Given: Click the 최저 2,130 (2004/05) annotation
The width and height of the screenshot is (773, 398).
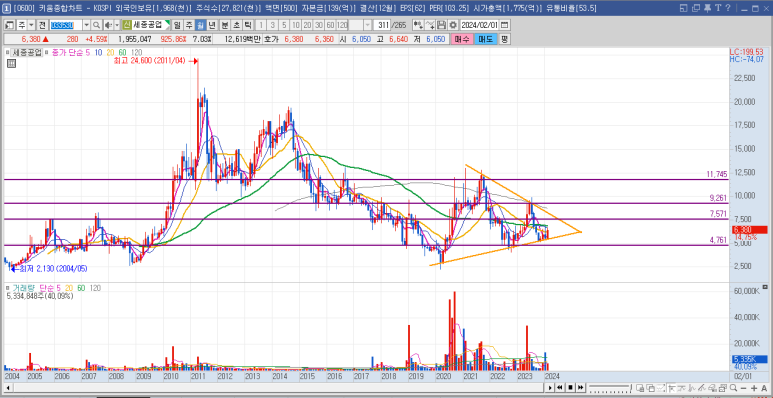Looking at the screenshot, I should pyautogui.click(x=54, y=268).
